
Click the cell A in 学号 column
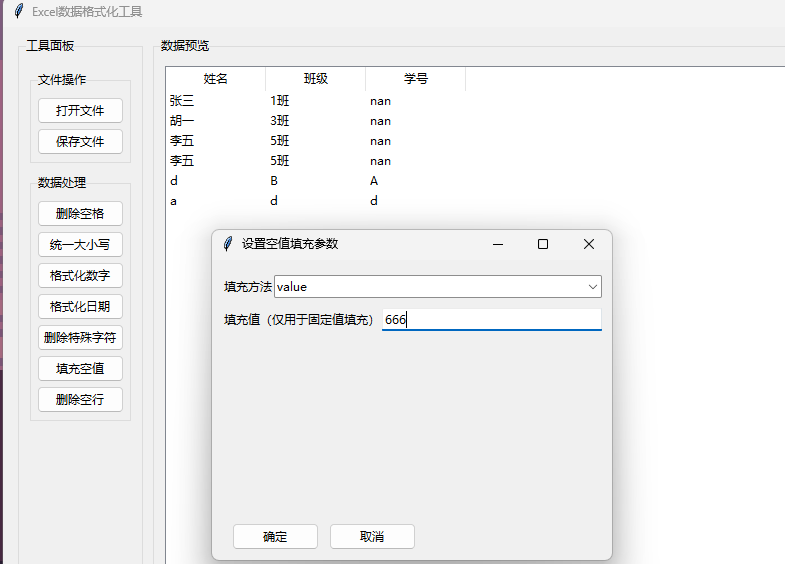tap(374, 181)
